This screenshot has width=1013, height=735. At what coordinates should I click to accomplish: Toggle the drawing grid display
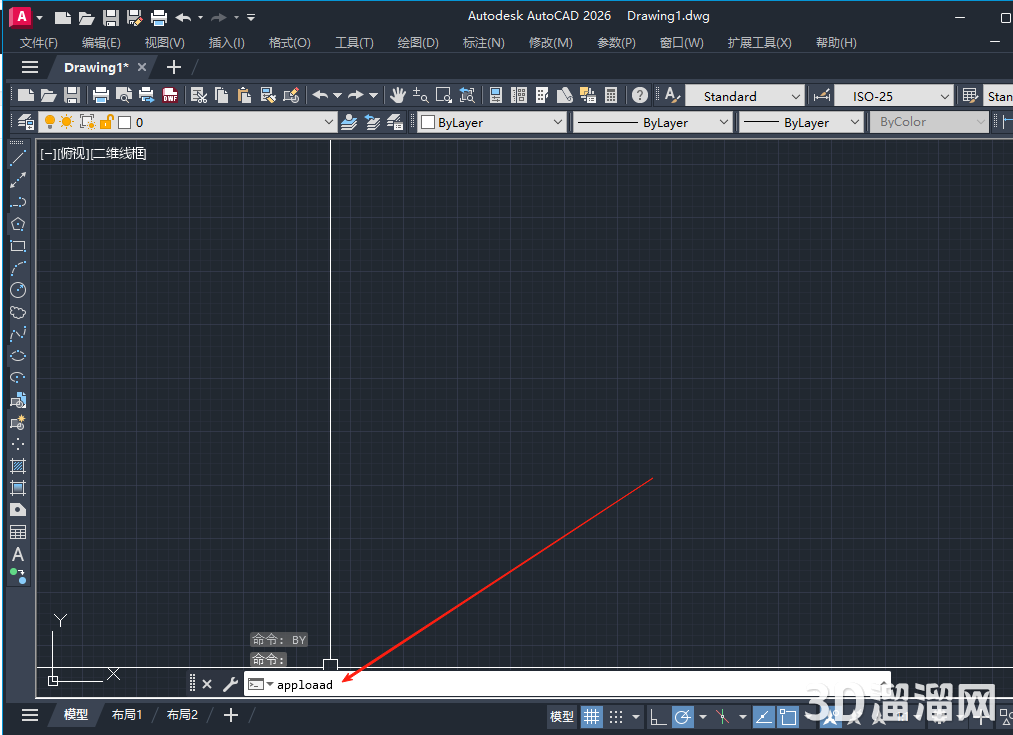coord(592,716)
